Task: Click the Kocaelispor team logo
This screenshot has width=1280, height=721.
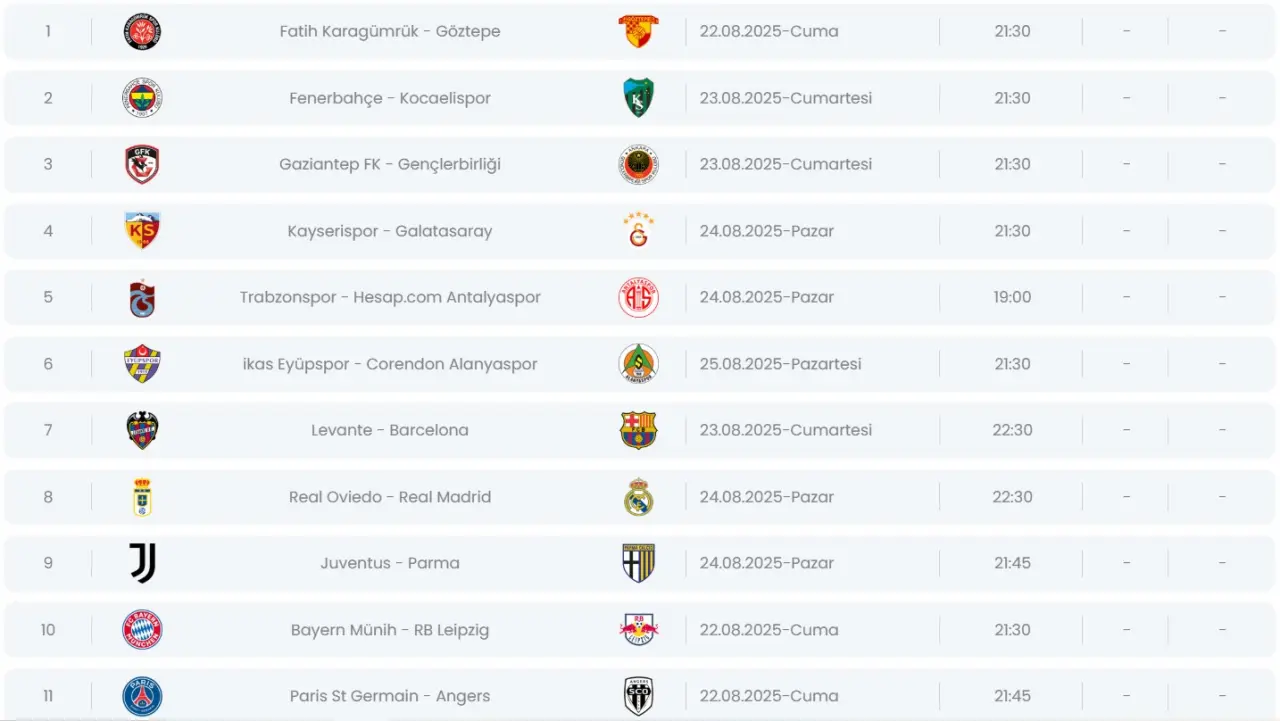Action: tap(638, 98)
